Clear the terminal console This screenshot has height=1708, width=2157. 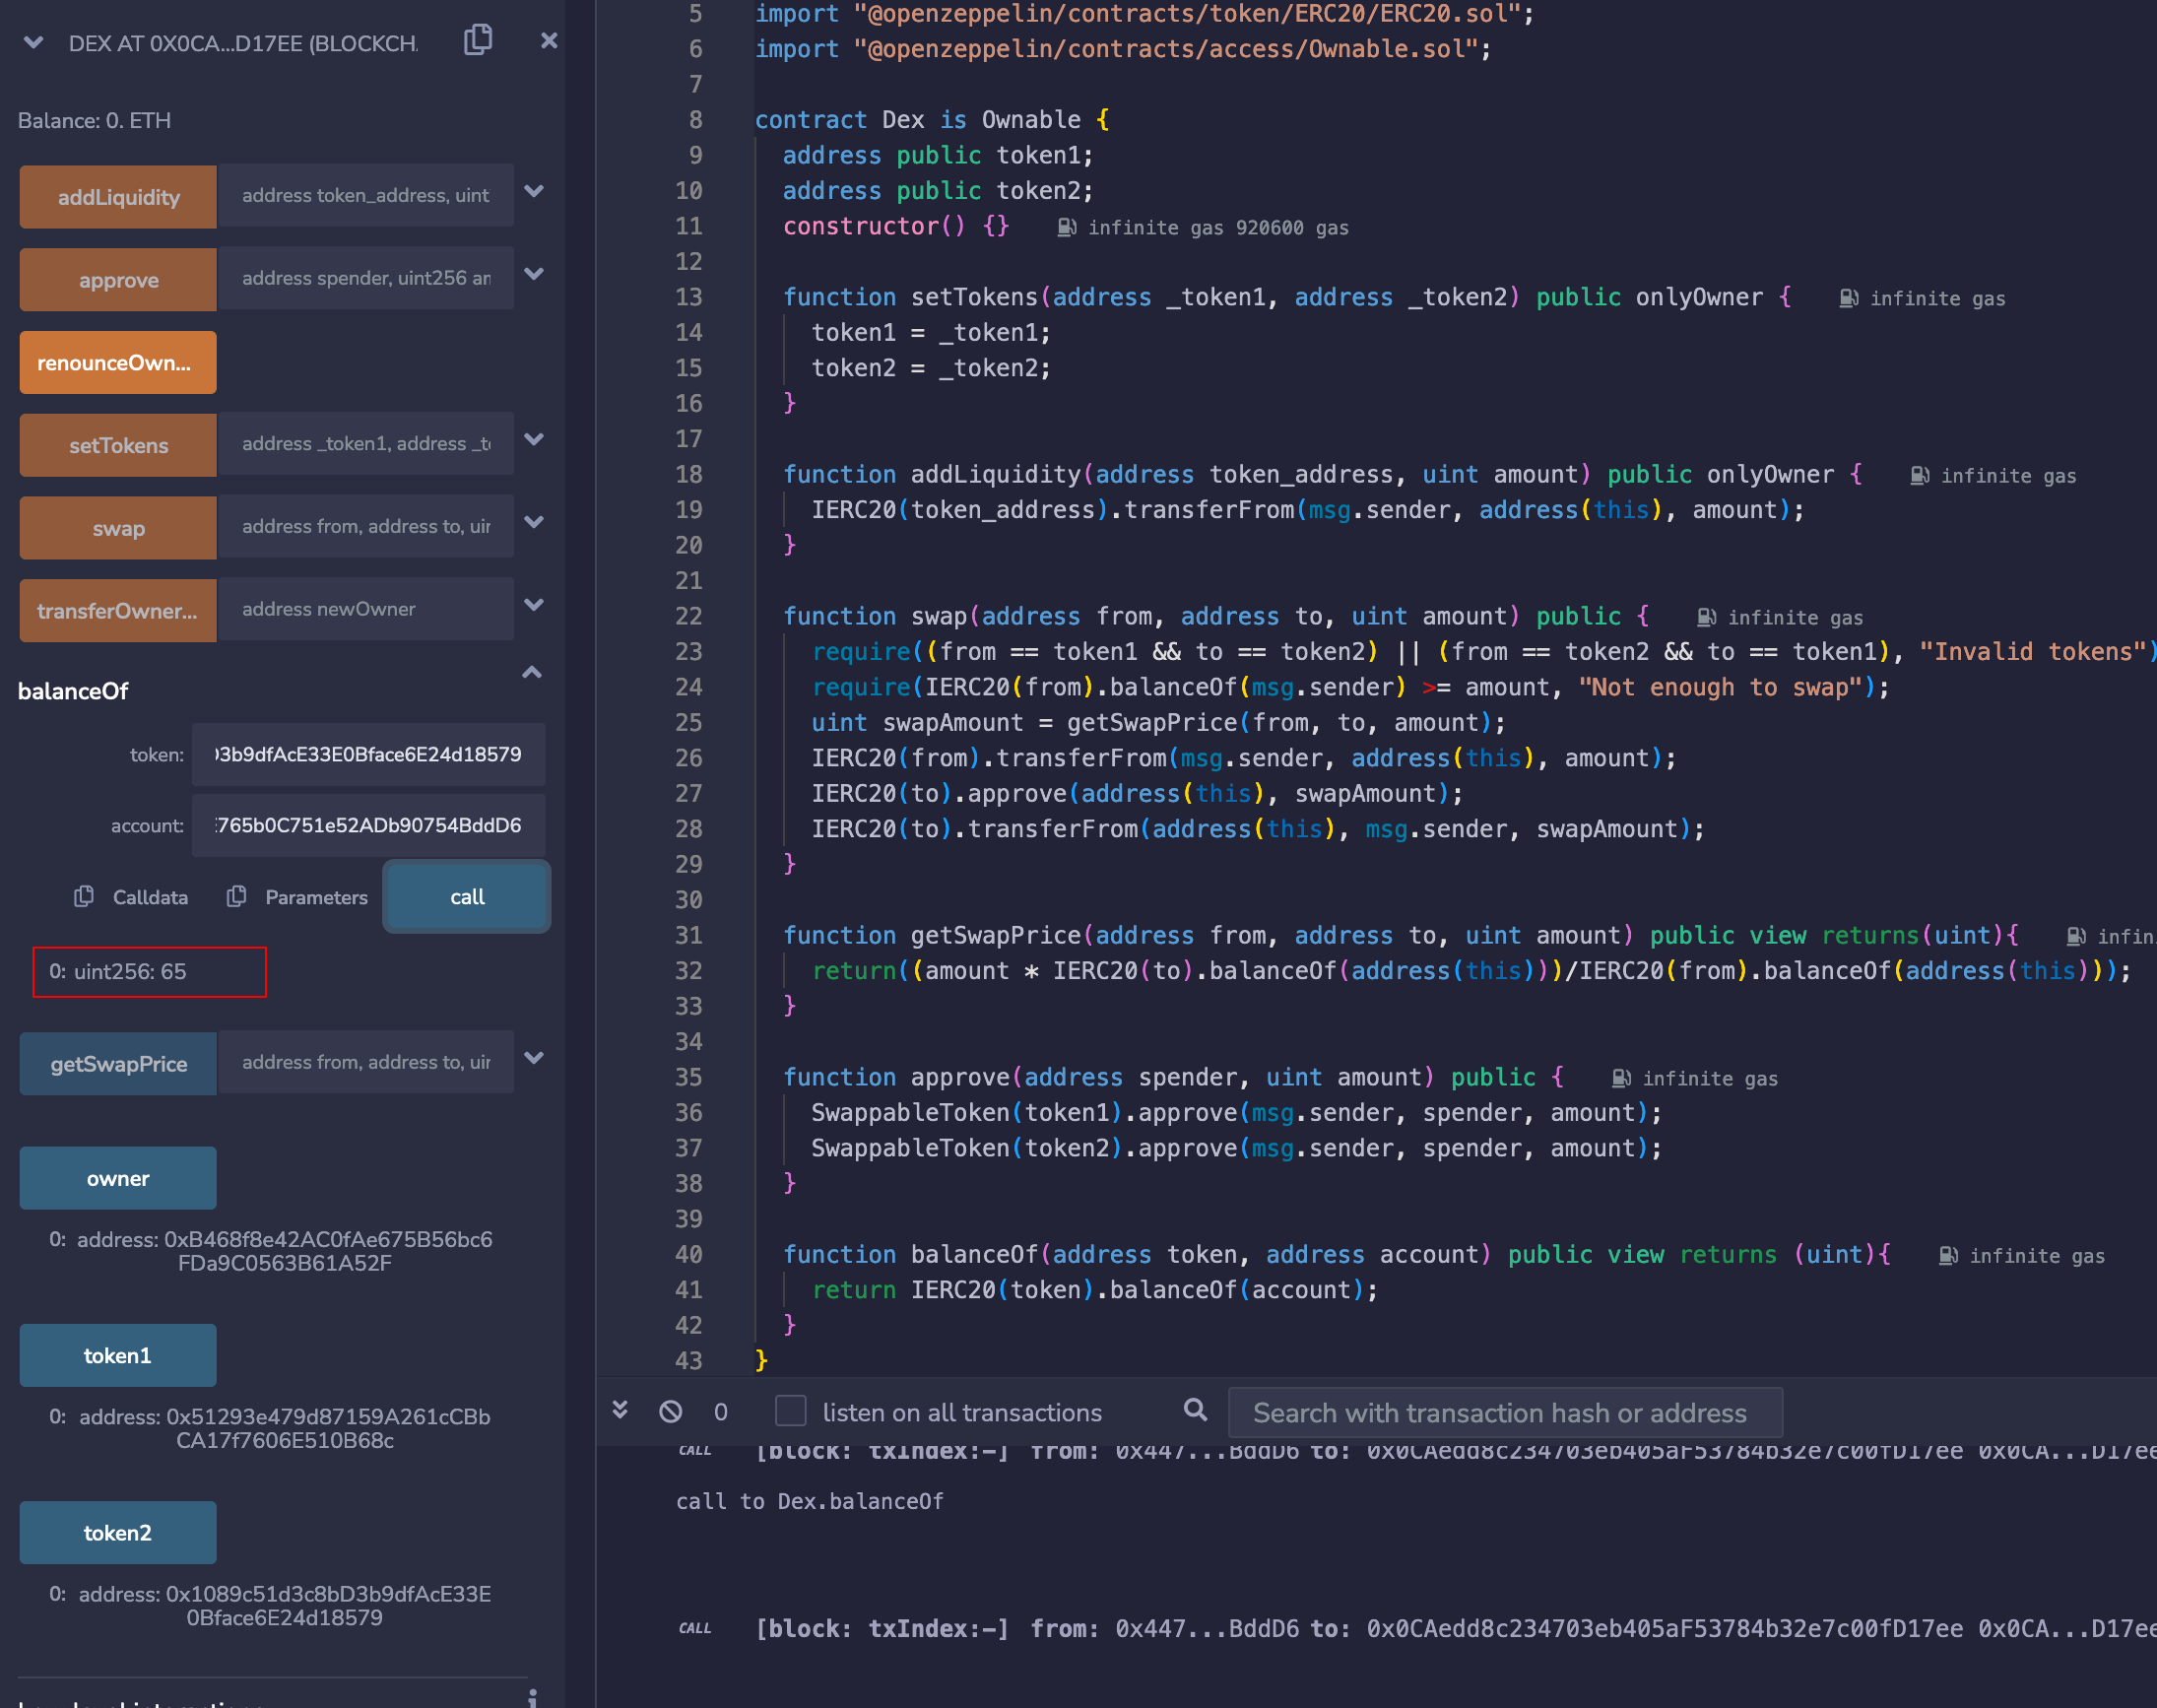[671, 1412]
